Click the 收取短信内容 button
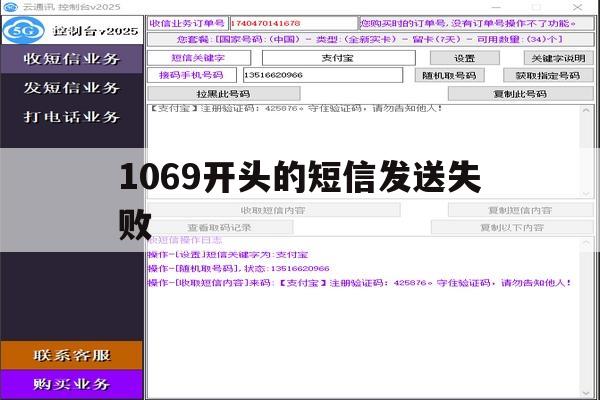The height and width of the screenshot is (400, 600). 273,210
